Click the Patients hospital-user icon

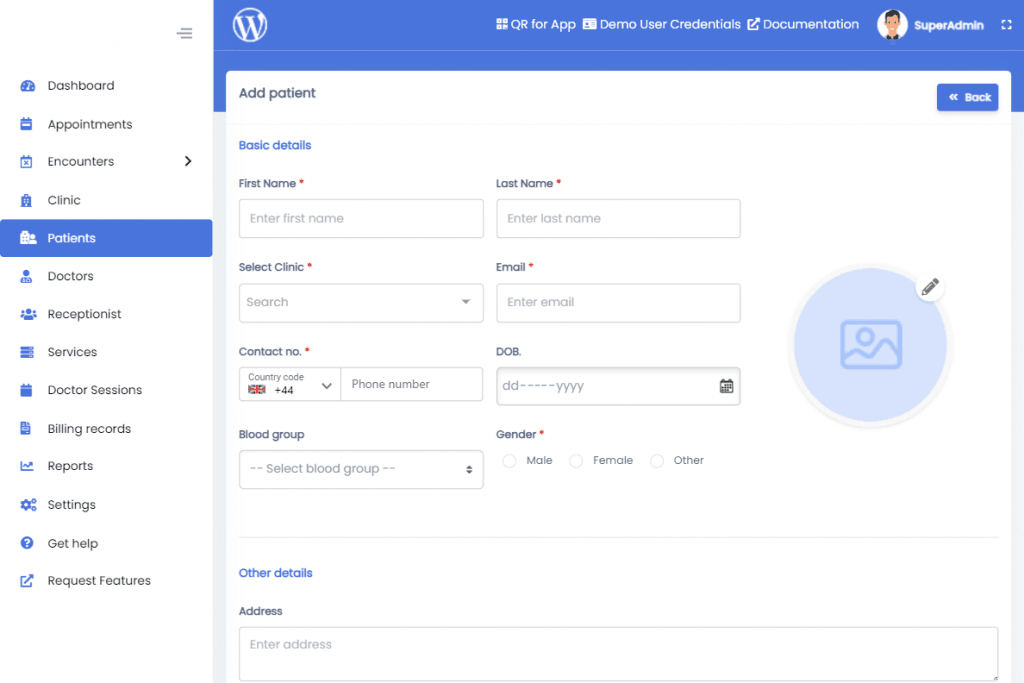28,238
